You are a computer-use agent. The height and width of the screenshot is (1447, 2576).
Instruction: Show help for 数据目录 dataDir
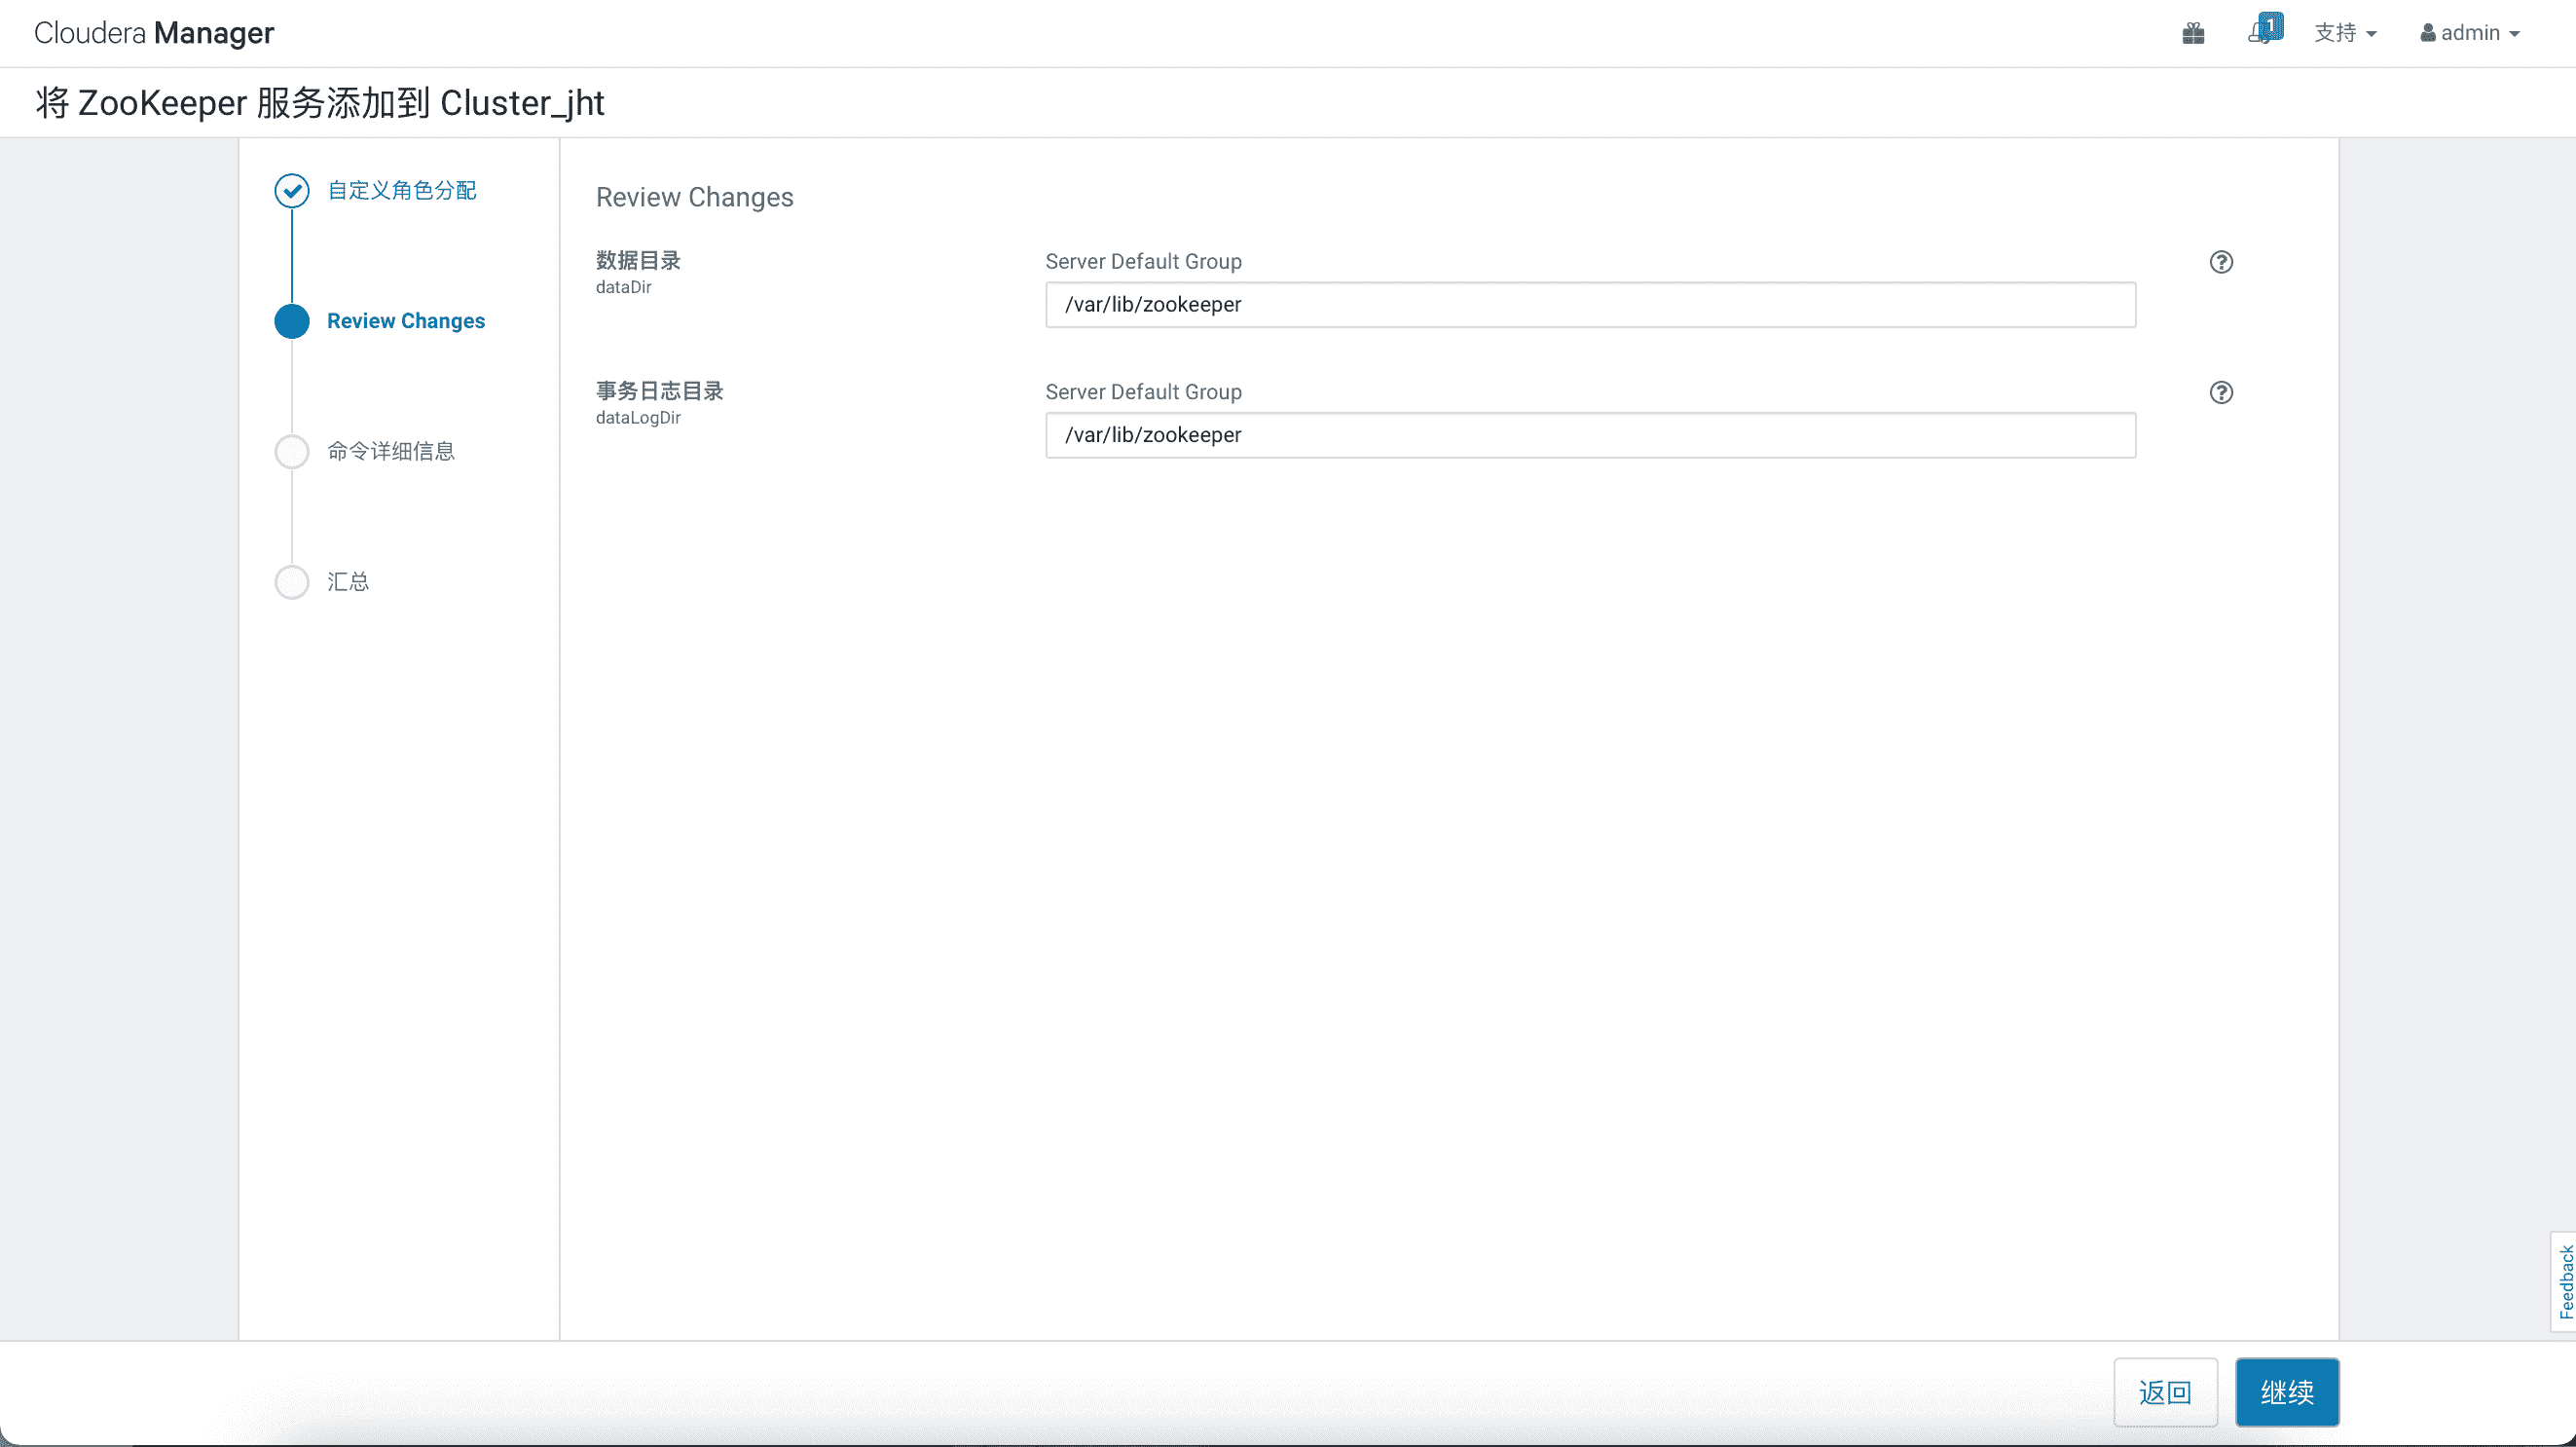[x=2221, y=262]
